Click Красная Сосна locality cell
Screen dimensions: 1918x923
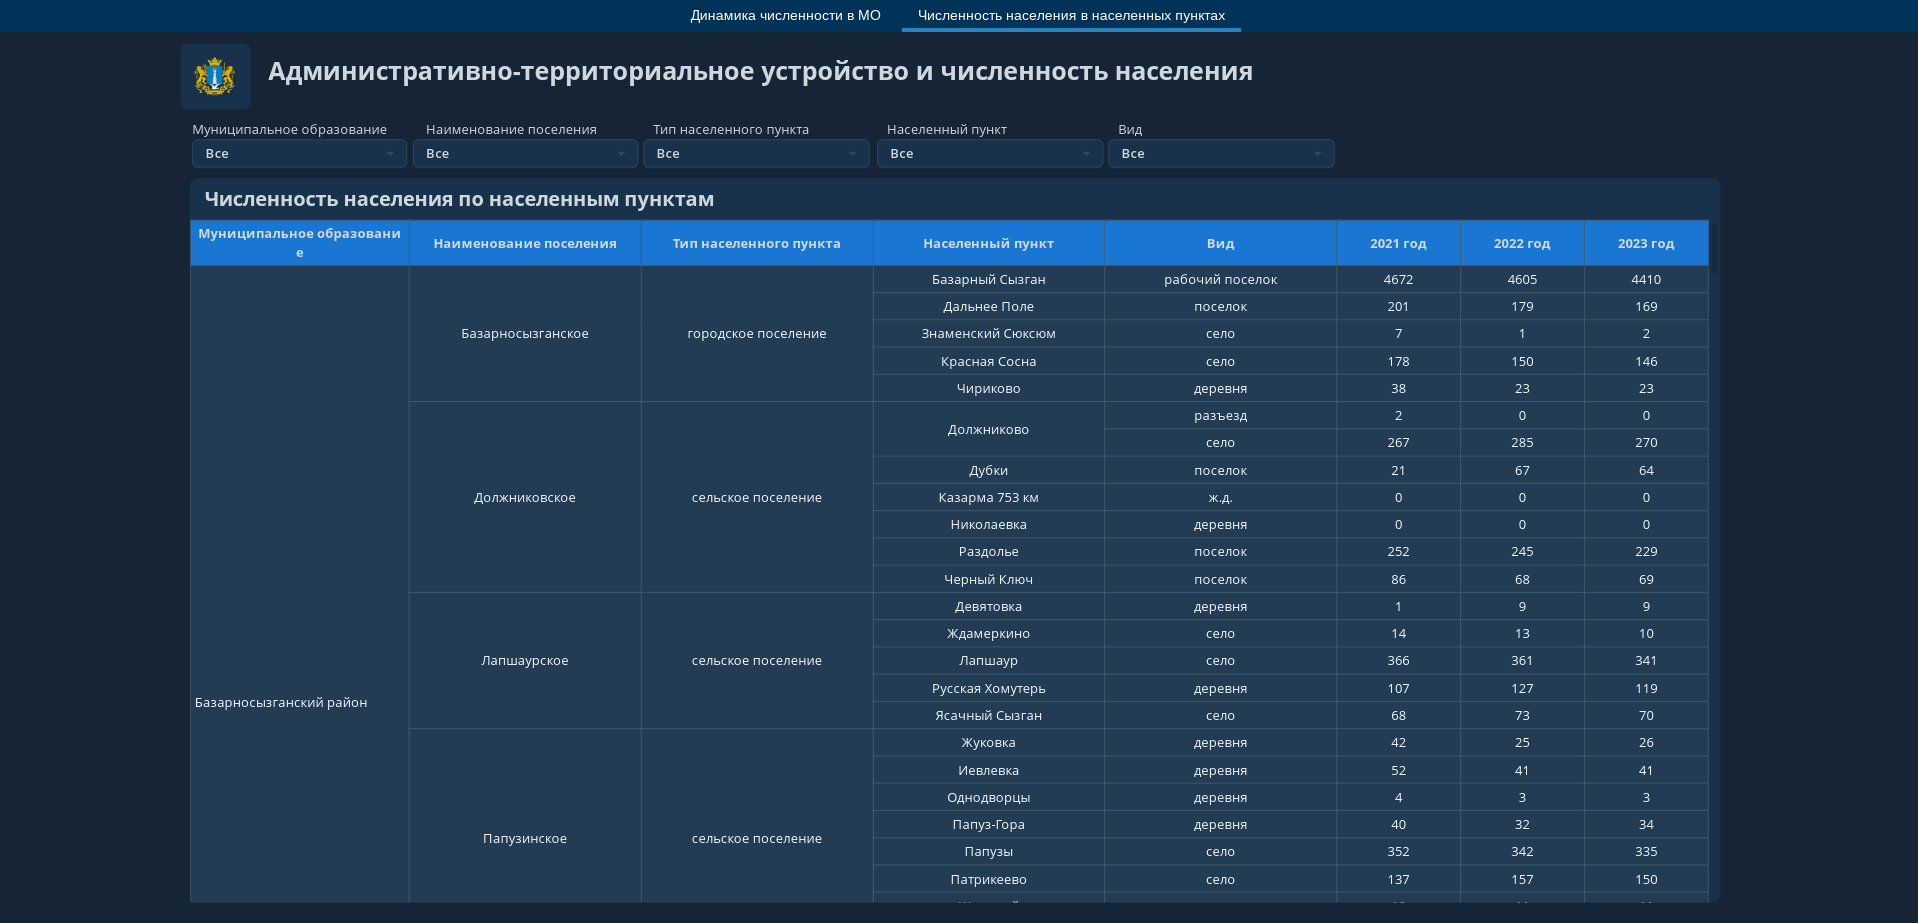tap(989, 361)
